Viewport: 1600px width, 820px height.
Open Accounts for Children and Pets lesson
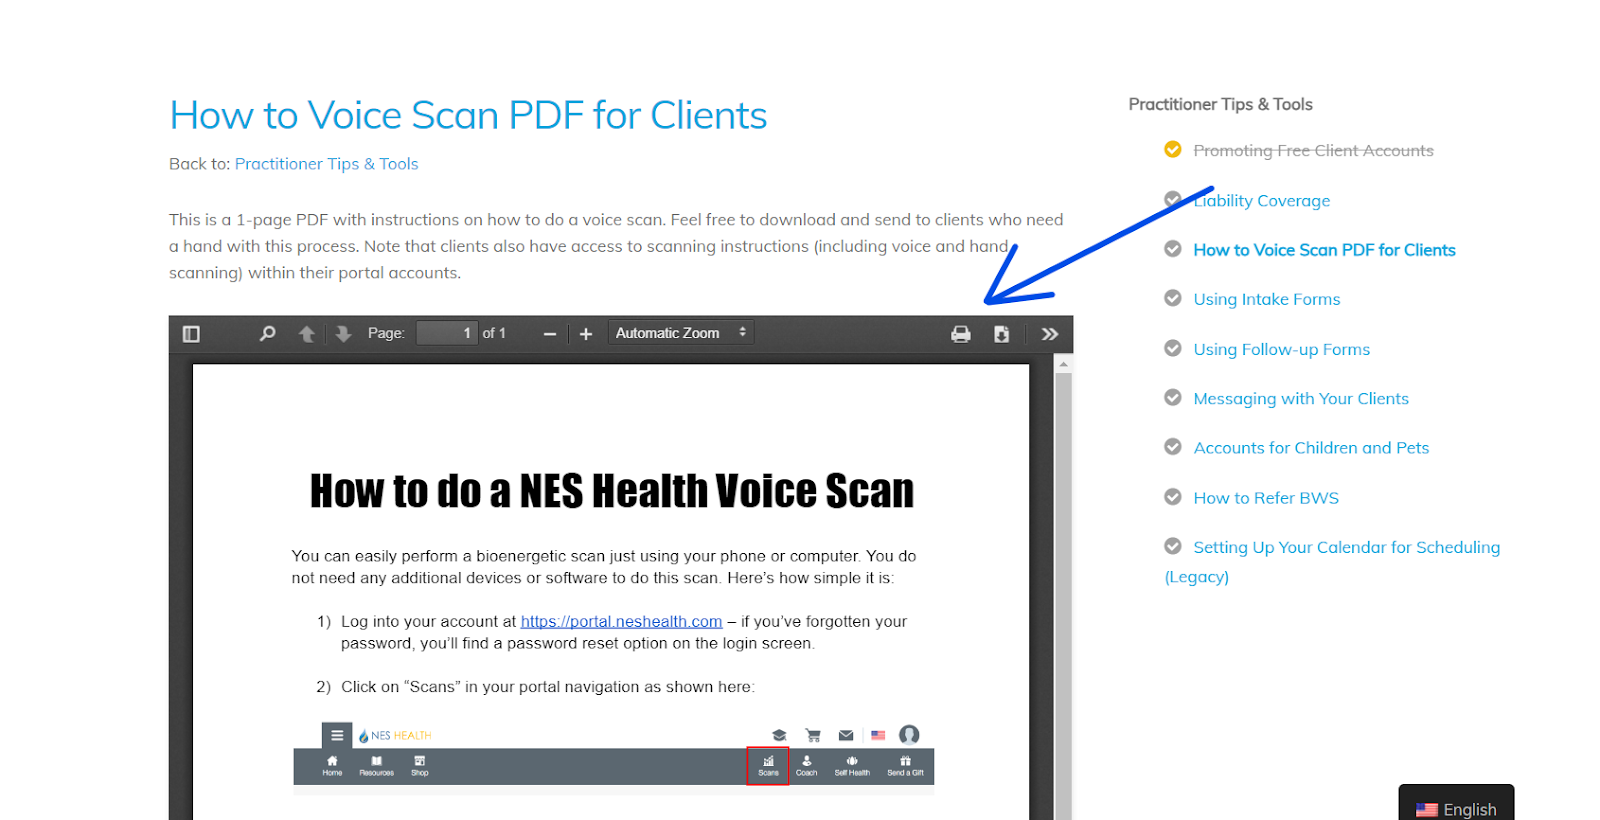coord(1311,448)
